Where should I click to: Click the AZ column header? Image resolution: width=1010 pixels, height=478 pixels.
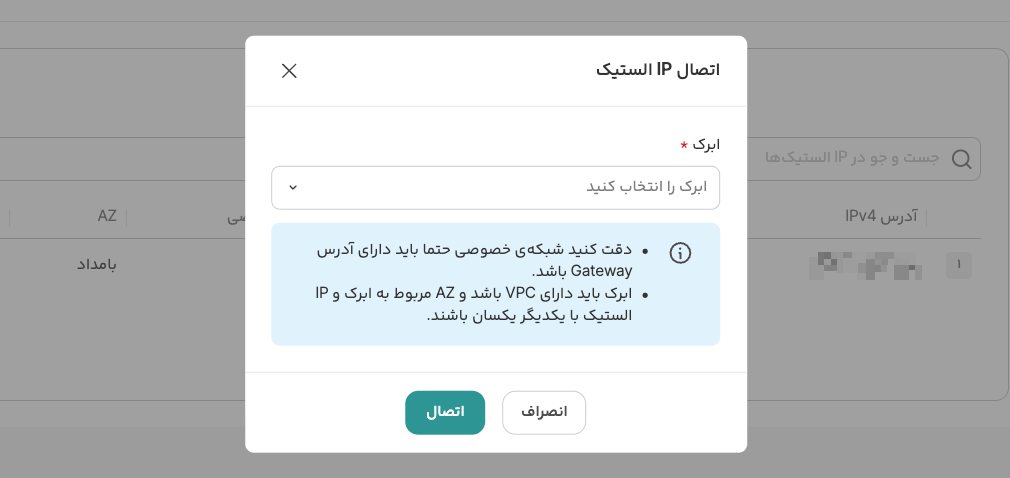point(107,216)
